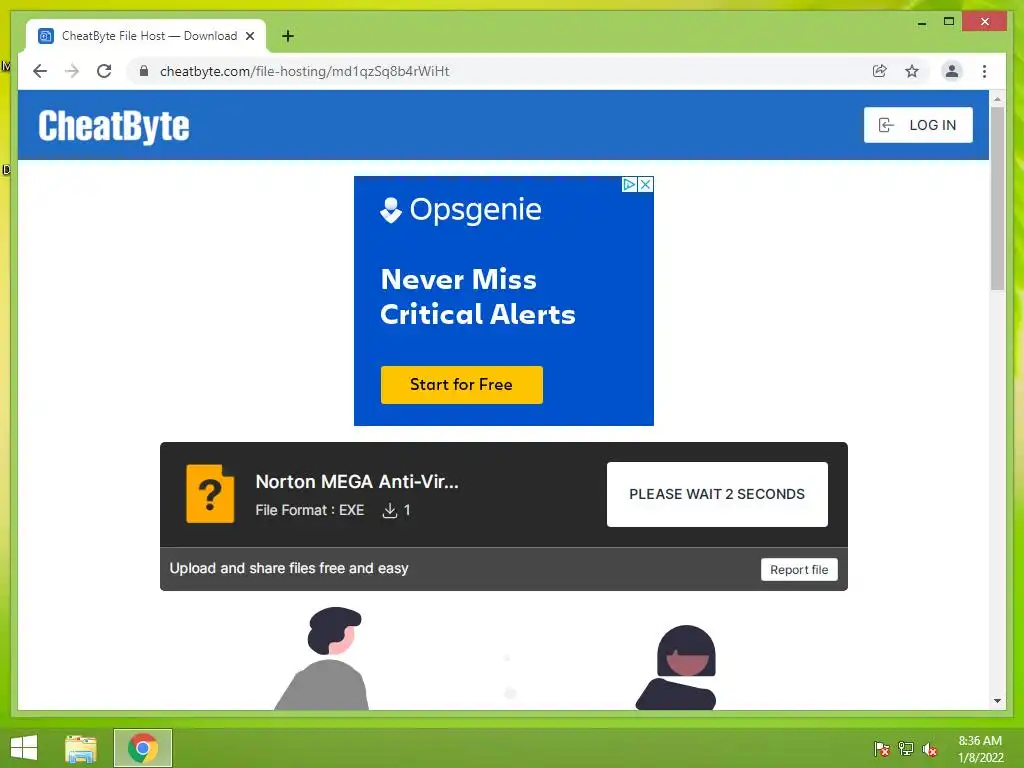The width and height of the screenshot is (1024, 768).
Task: View site info via lock icon
Action: [144, 71]
